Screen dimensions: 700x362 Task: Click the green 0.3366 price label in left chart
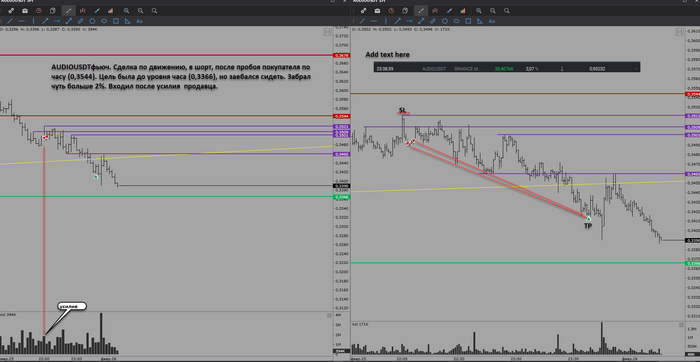coord(341,197)
